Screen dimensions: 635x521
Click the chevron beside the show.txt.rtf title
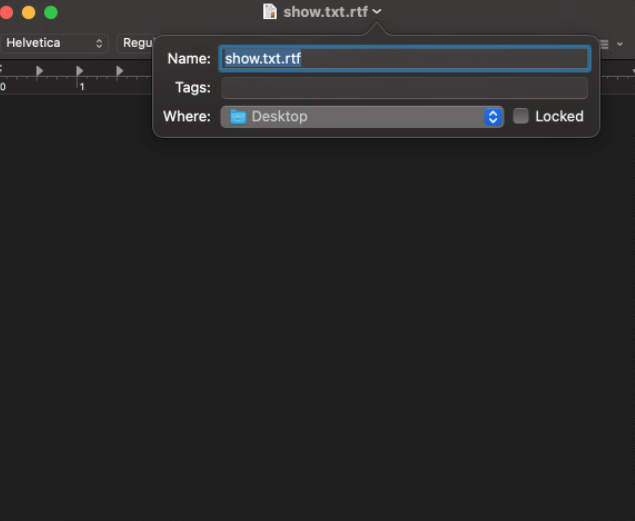(x=377, y=12)
